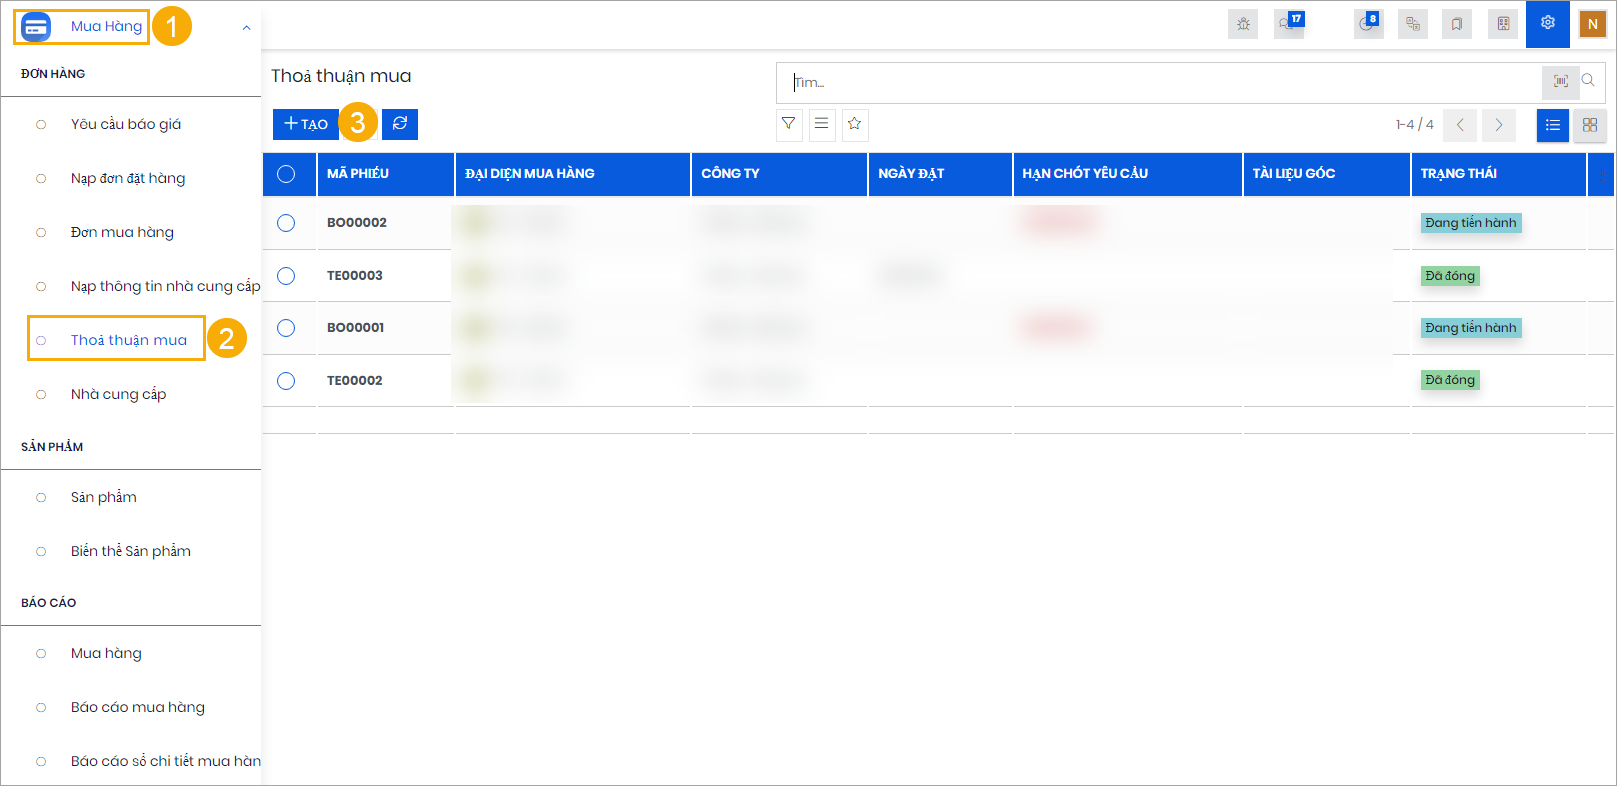
Task: Click the barcode scan icon in search box
Action: (x=1561, y=82)
